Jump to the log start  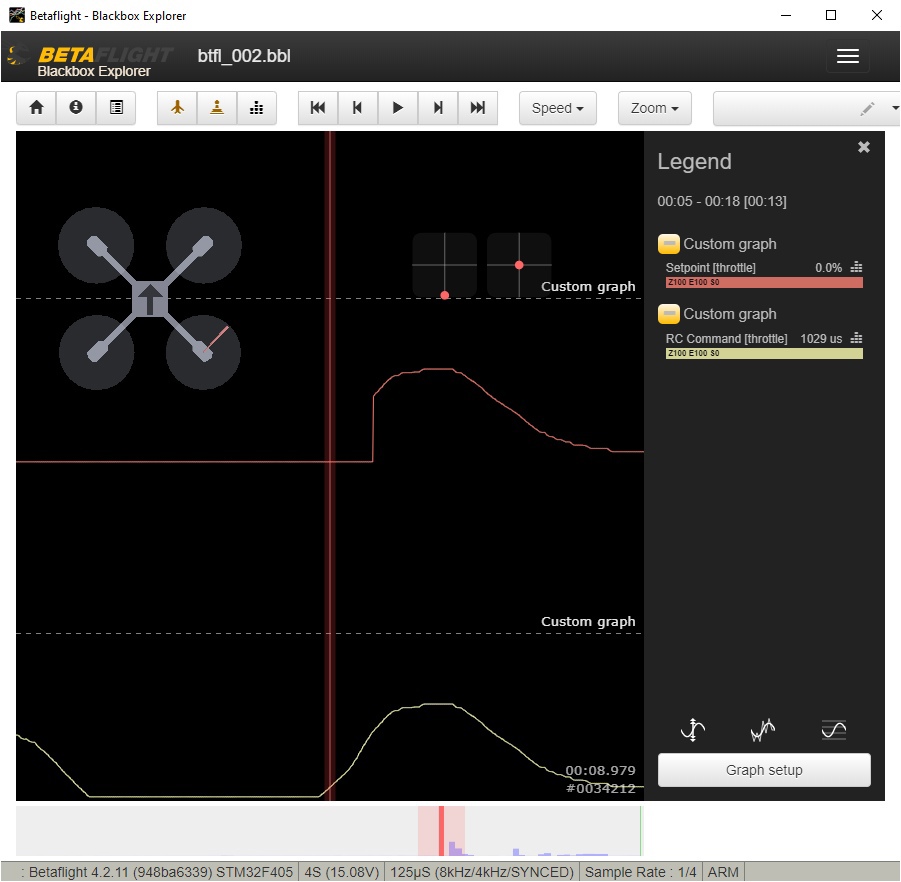tap(318, 108)
